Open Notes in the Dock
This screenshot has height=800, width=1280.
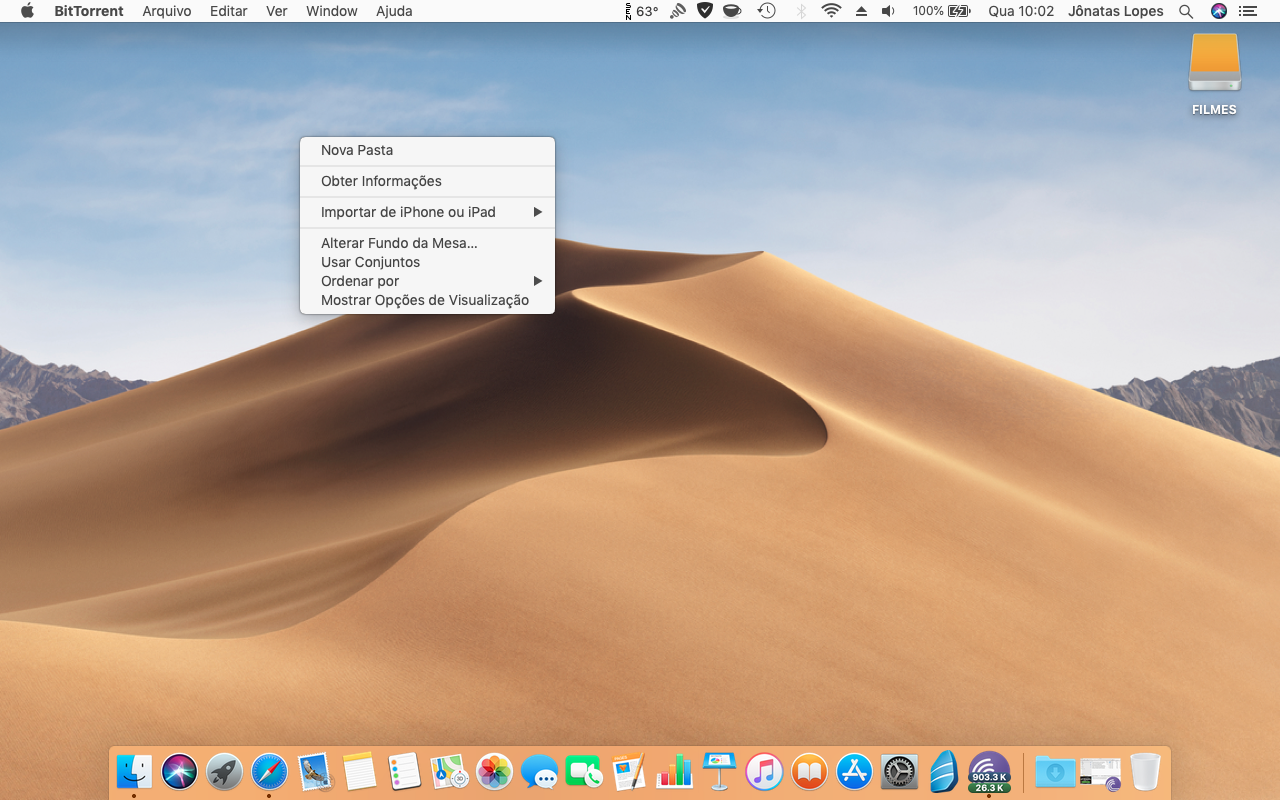coord(359,771)
